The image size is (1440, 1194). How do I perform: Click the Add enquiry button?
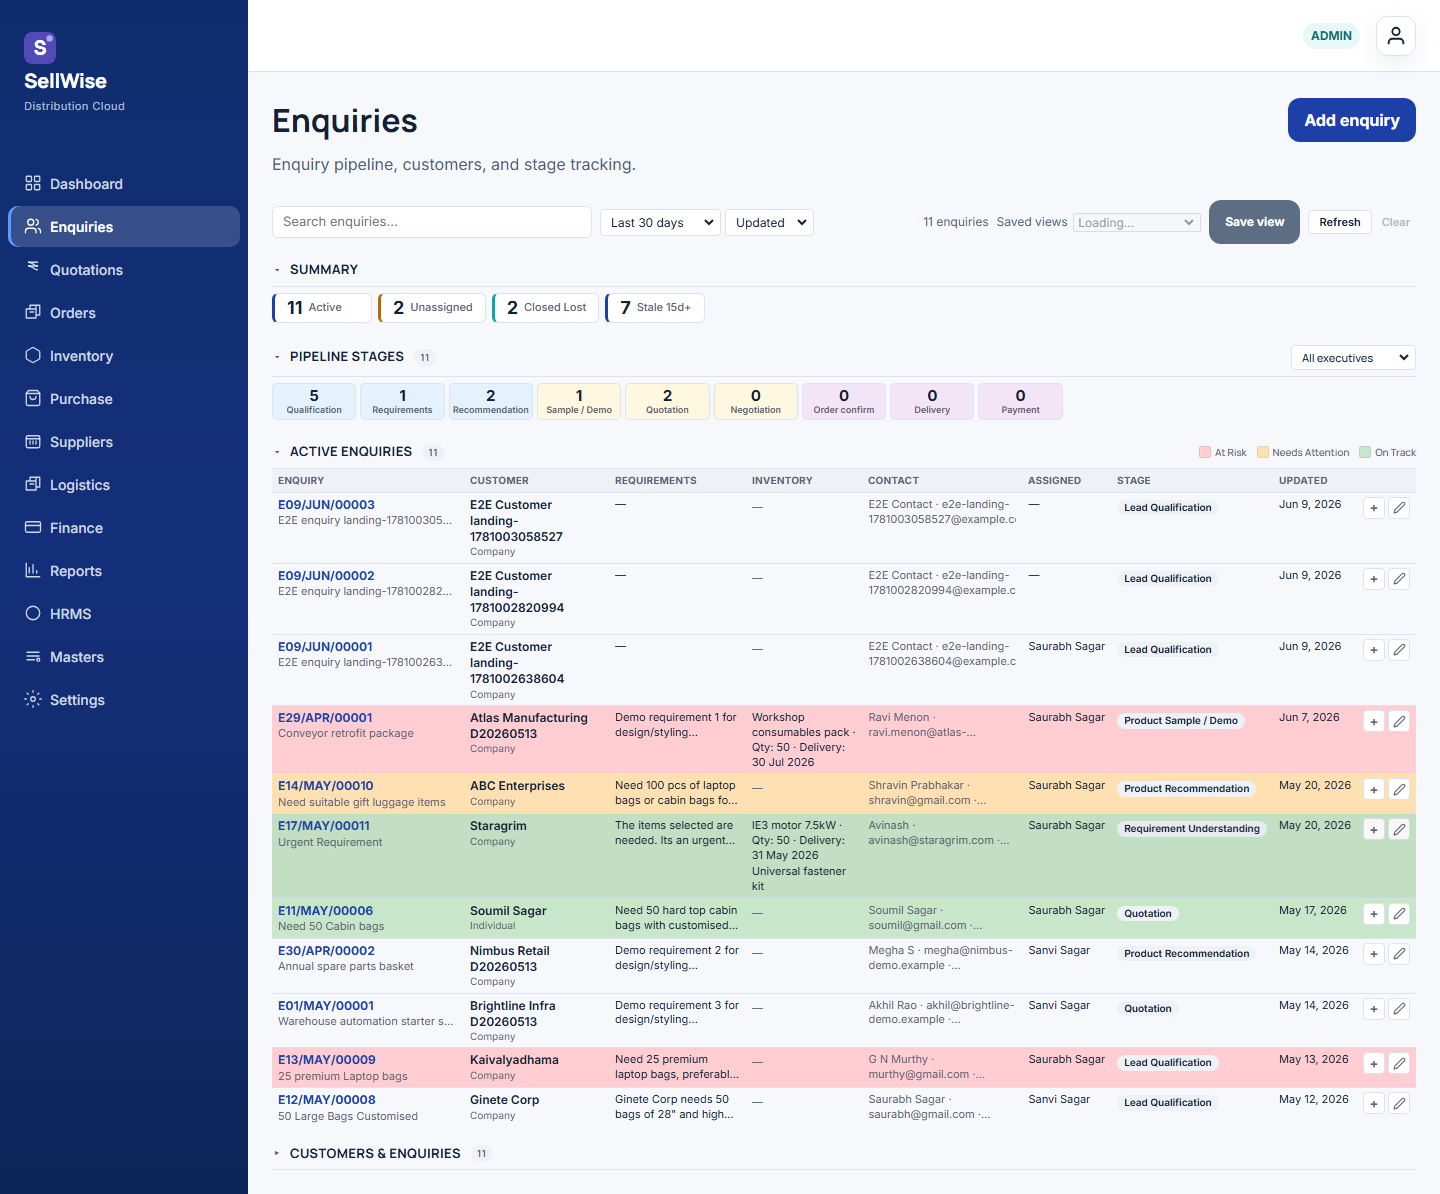pyautogui.click(x=1351, y=120)
